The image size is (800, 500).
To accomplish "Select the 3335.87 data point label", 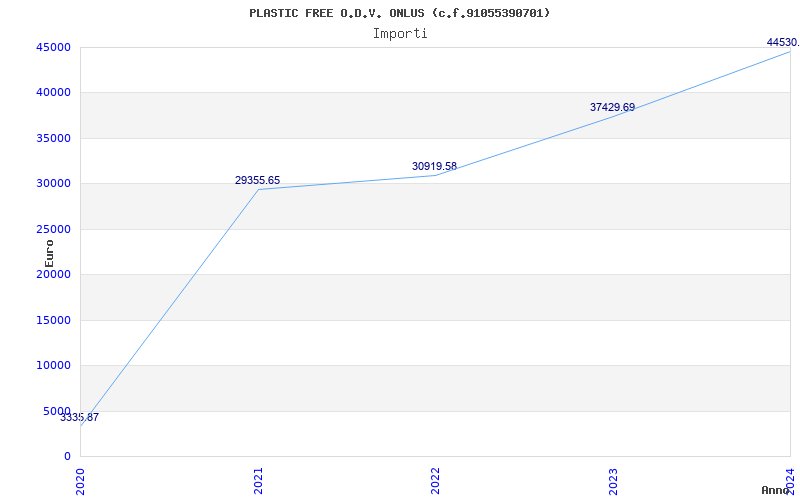I will click(x=79, y=417).
